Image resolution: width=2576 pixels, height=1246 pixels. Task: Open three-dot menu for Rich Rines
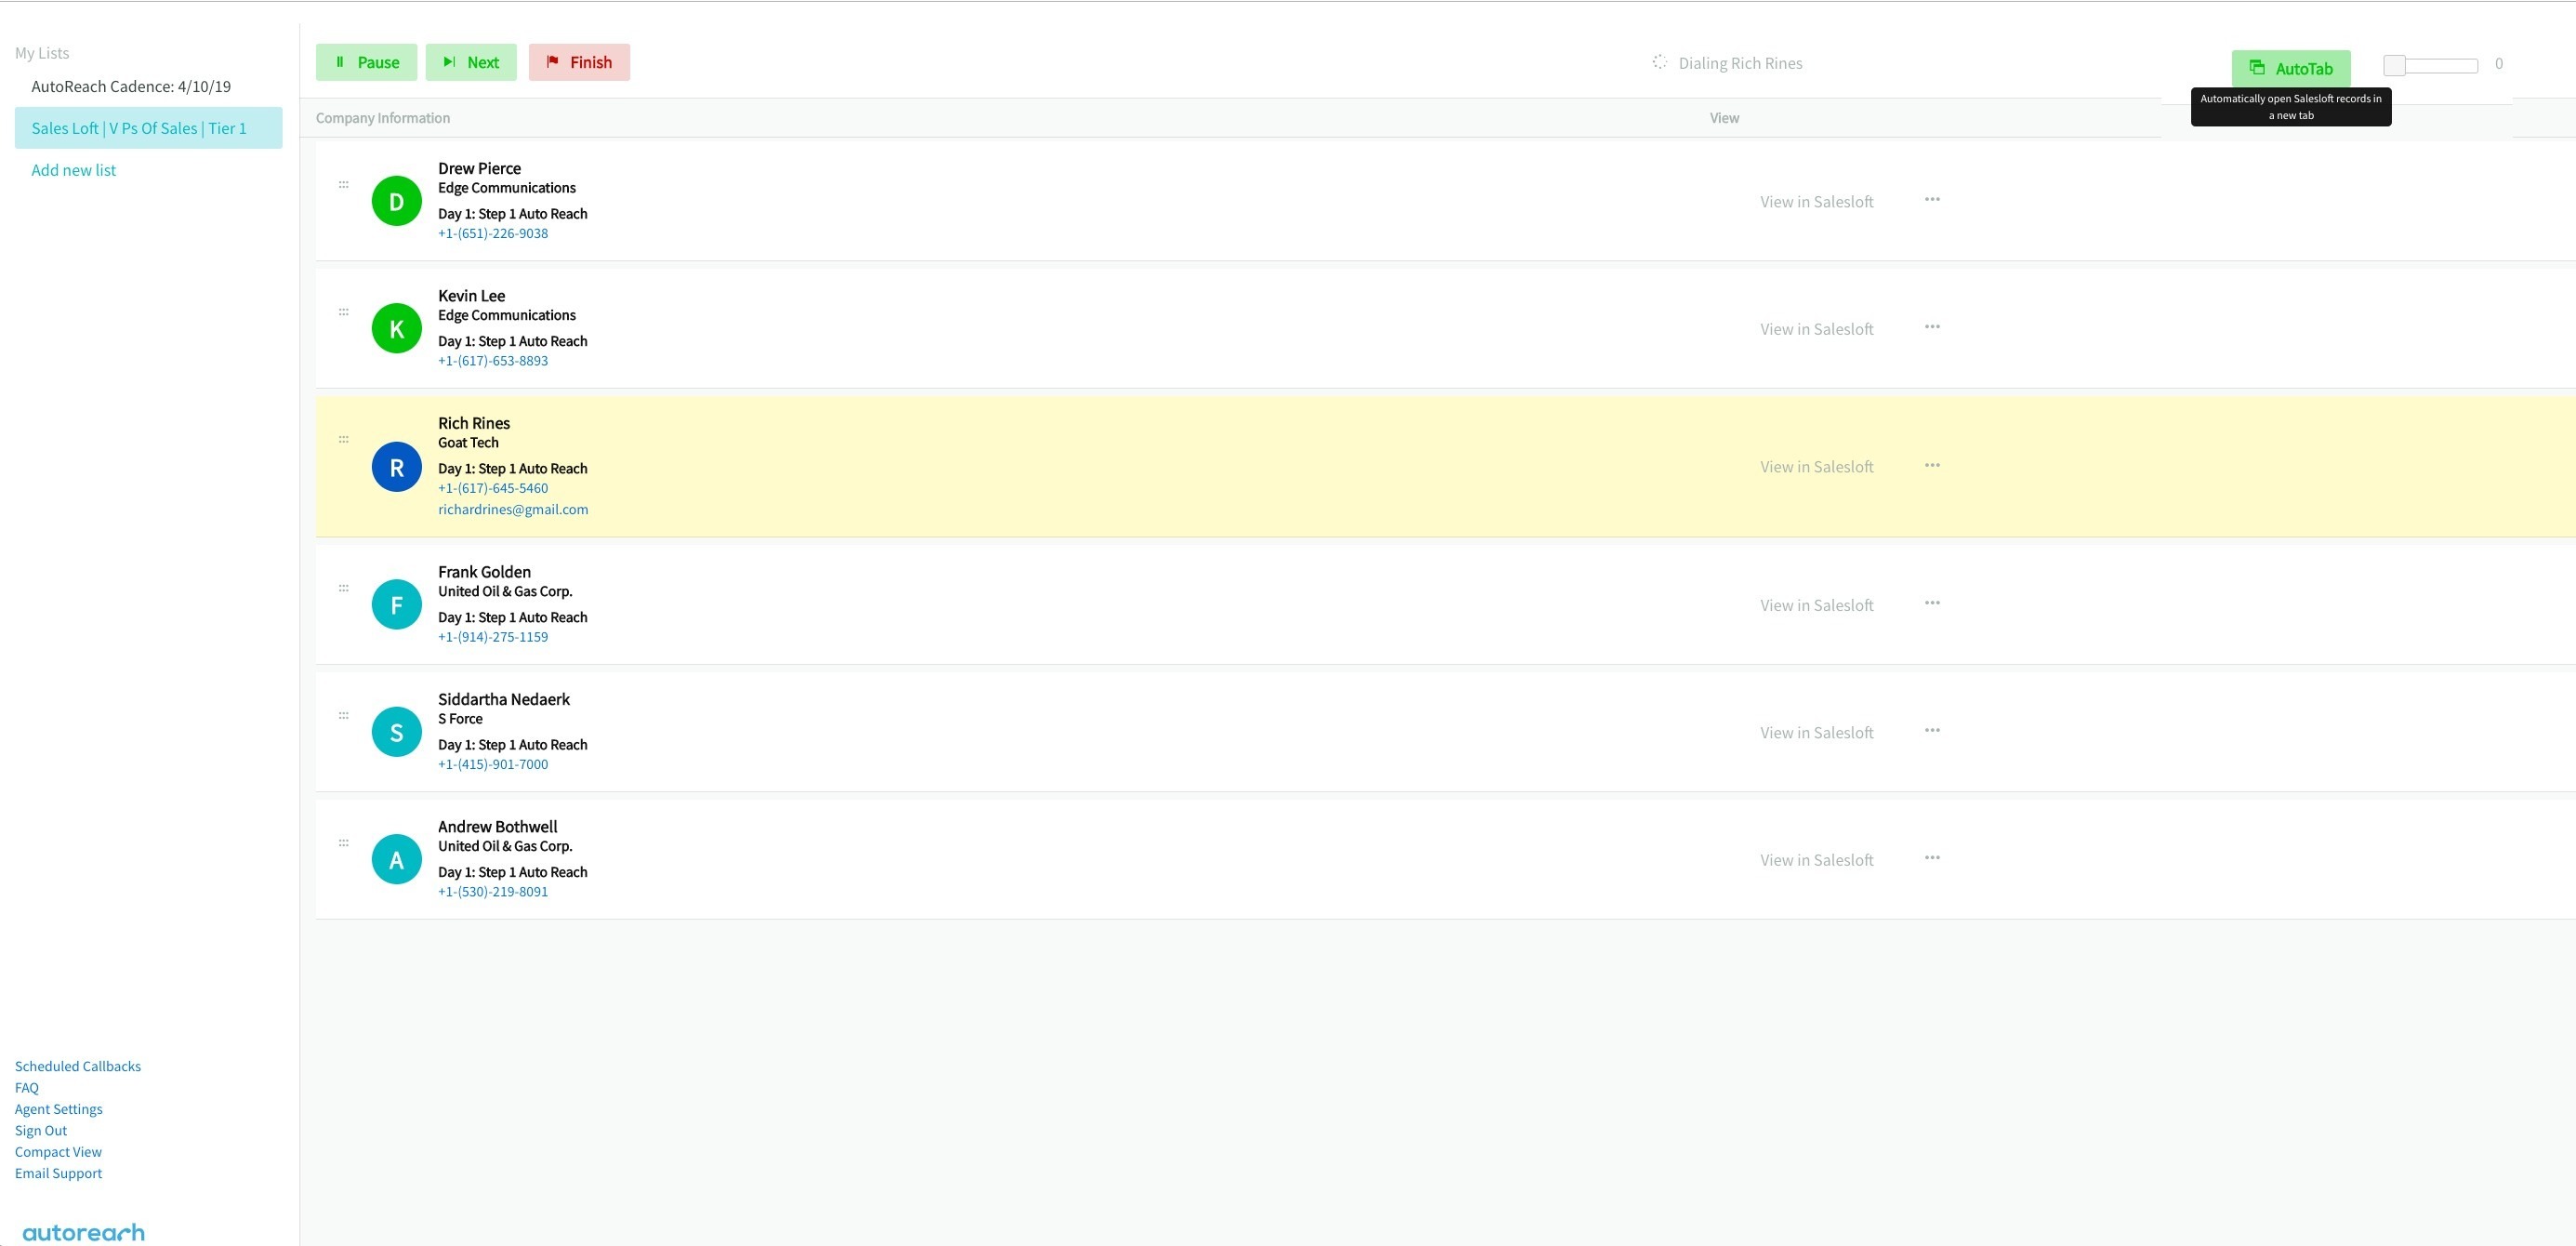pos(1932,465)
